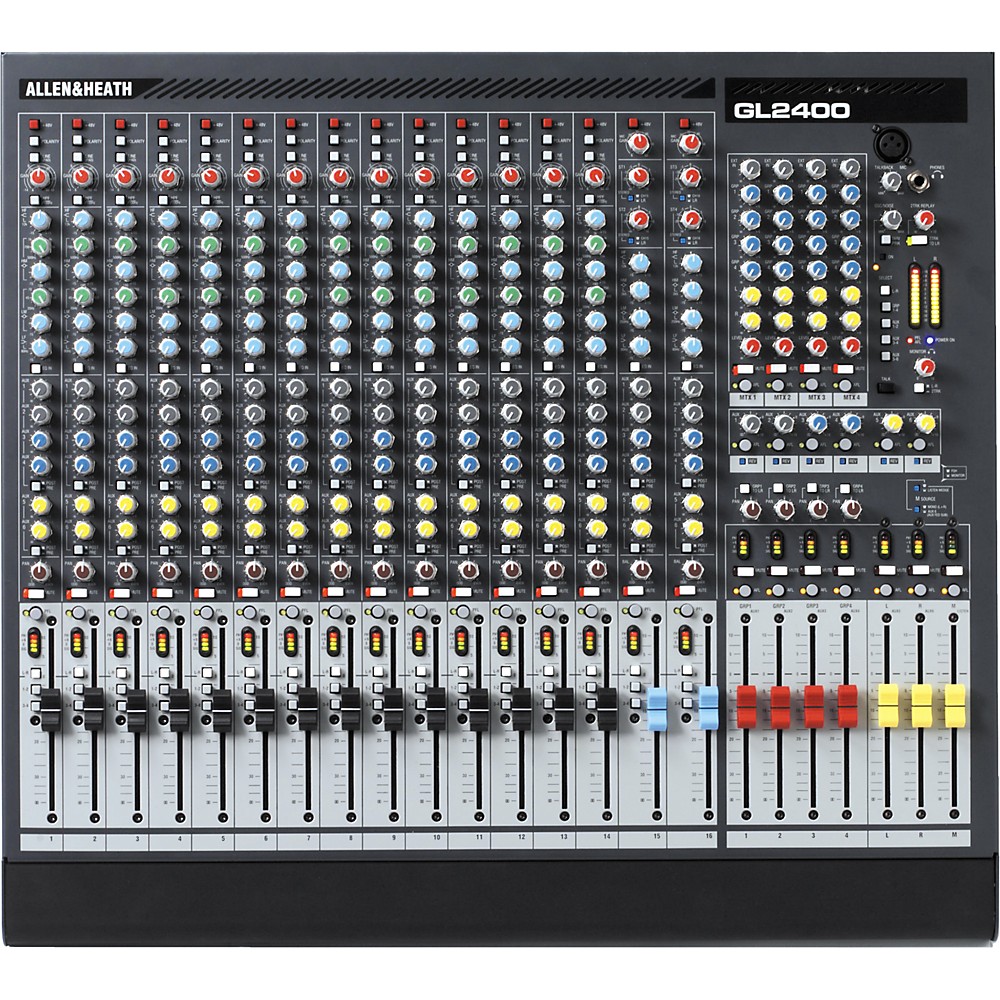The width and height of the screenshot is (1000, 1000).
Task: Turn the red Gain knob on channel 1
Action: 39,176
